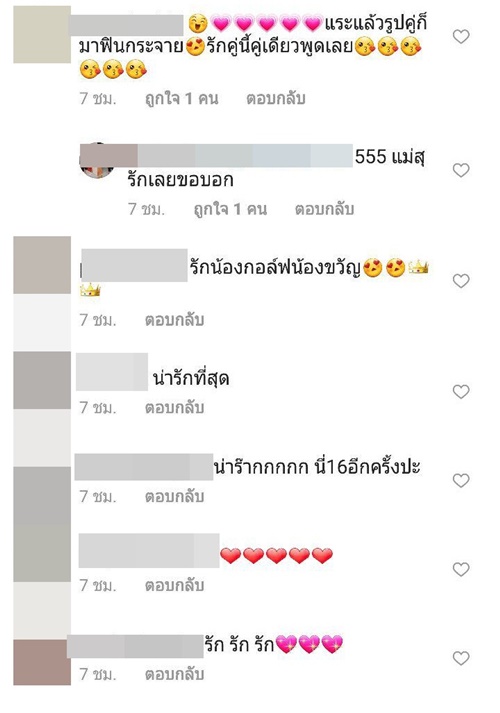Tap heart on 'รักน้องกอล์ฟน้องขวัญ' comment
500x713 pixels.
point(461,281)
